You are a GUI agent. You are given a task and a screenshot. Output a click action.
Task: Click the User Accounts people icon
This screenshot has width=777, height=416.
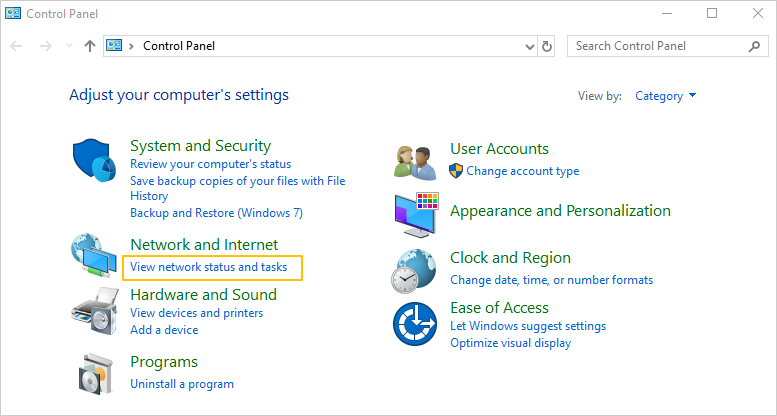coord(416,160)
